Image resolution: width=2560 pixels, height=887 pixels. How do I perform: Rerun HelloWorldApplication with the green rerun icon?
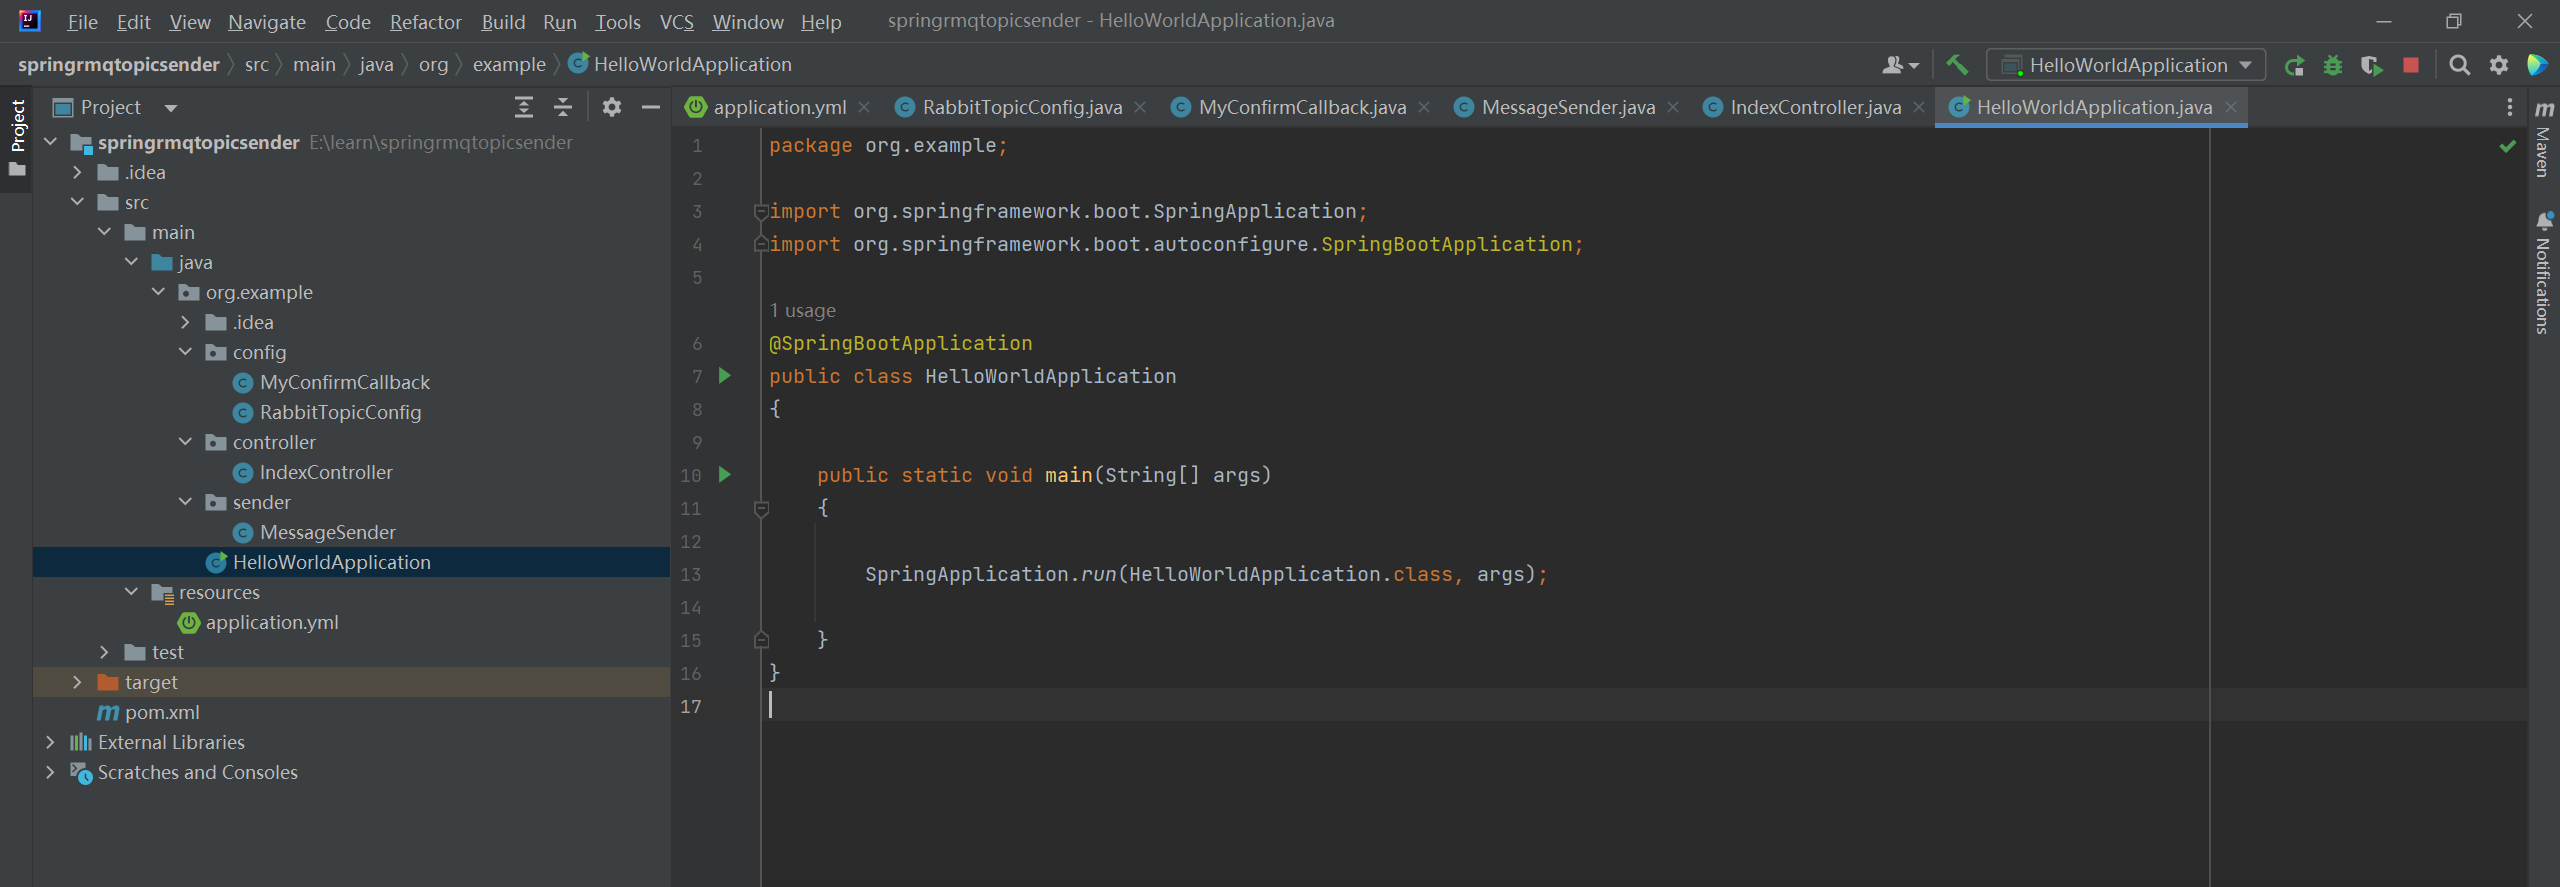coord(2294,66)
